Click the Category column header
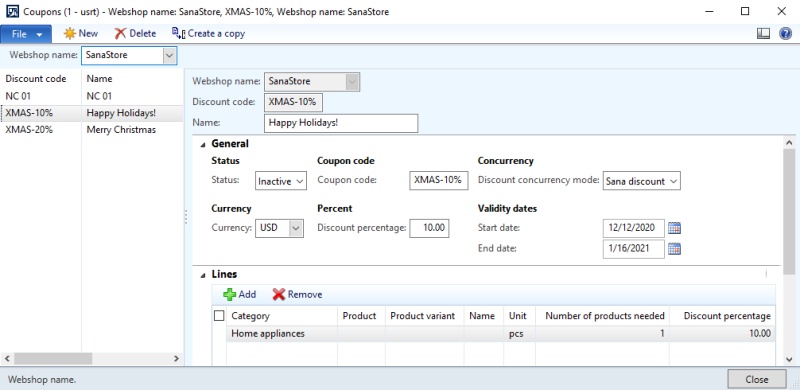 click(x=282, y=316)
